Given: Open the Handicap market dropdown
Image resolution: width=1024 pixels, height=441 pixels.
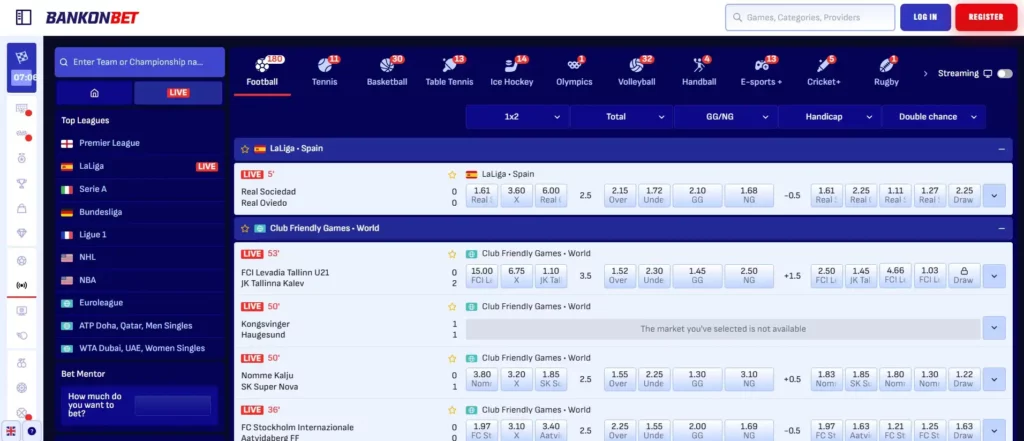Looking at the screenshot, I should point(829,117).
